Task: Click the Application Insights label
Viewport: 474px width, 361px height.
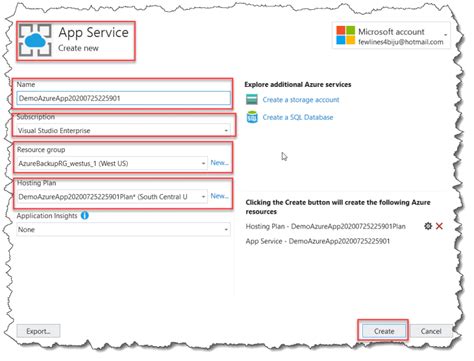Action: [x=47, y=216]
